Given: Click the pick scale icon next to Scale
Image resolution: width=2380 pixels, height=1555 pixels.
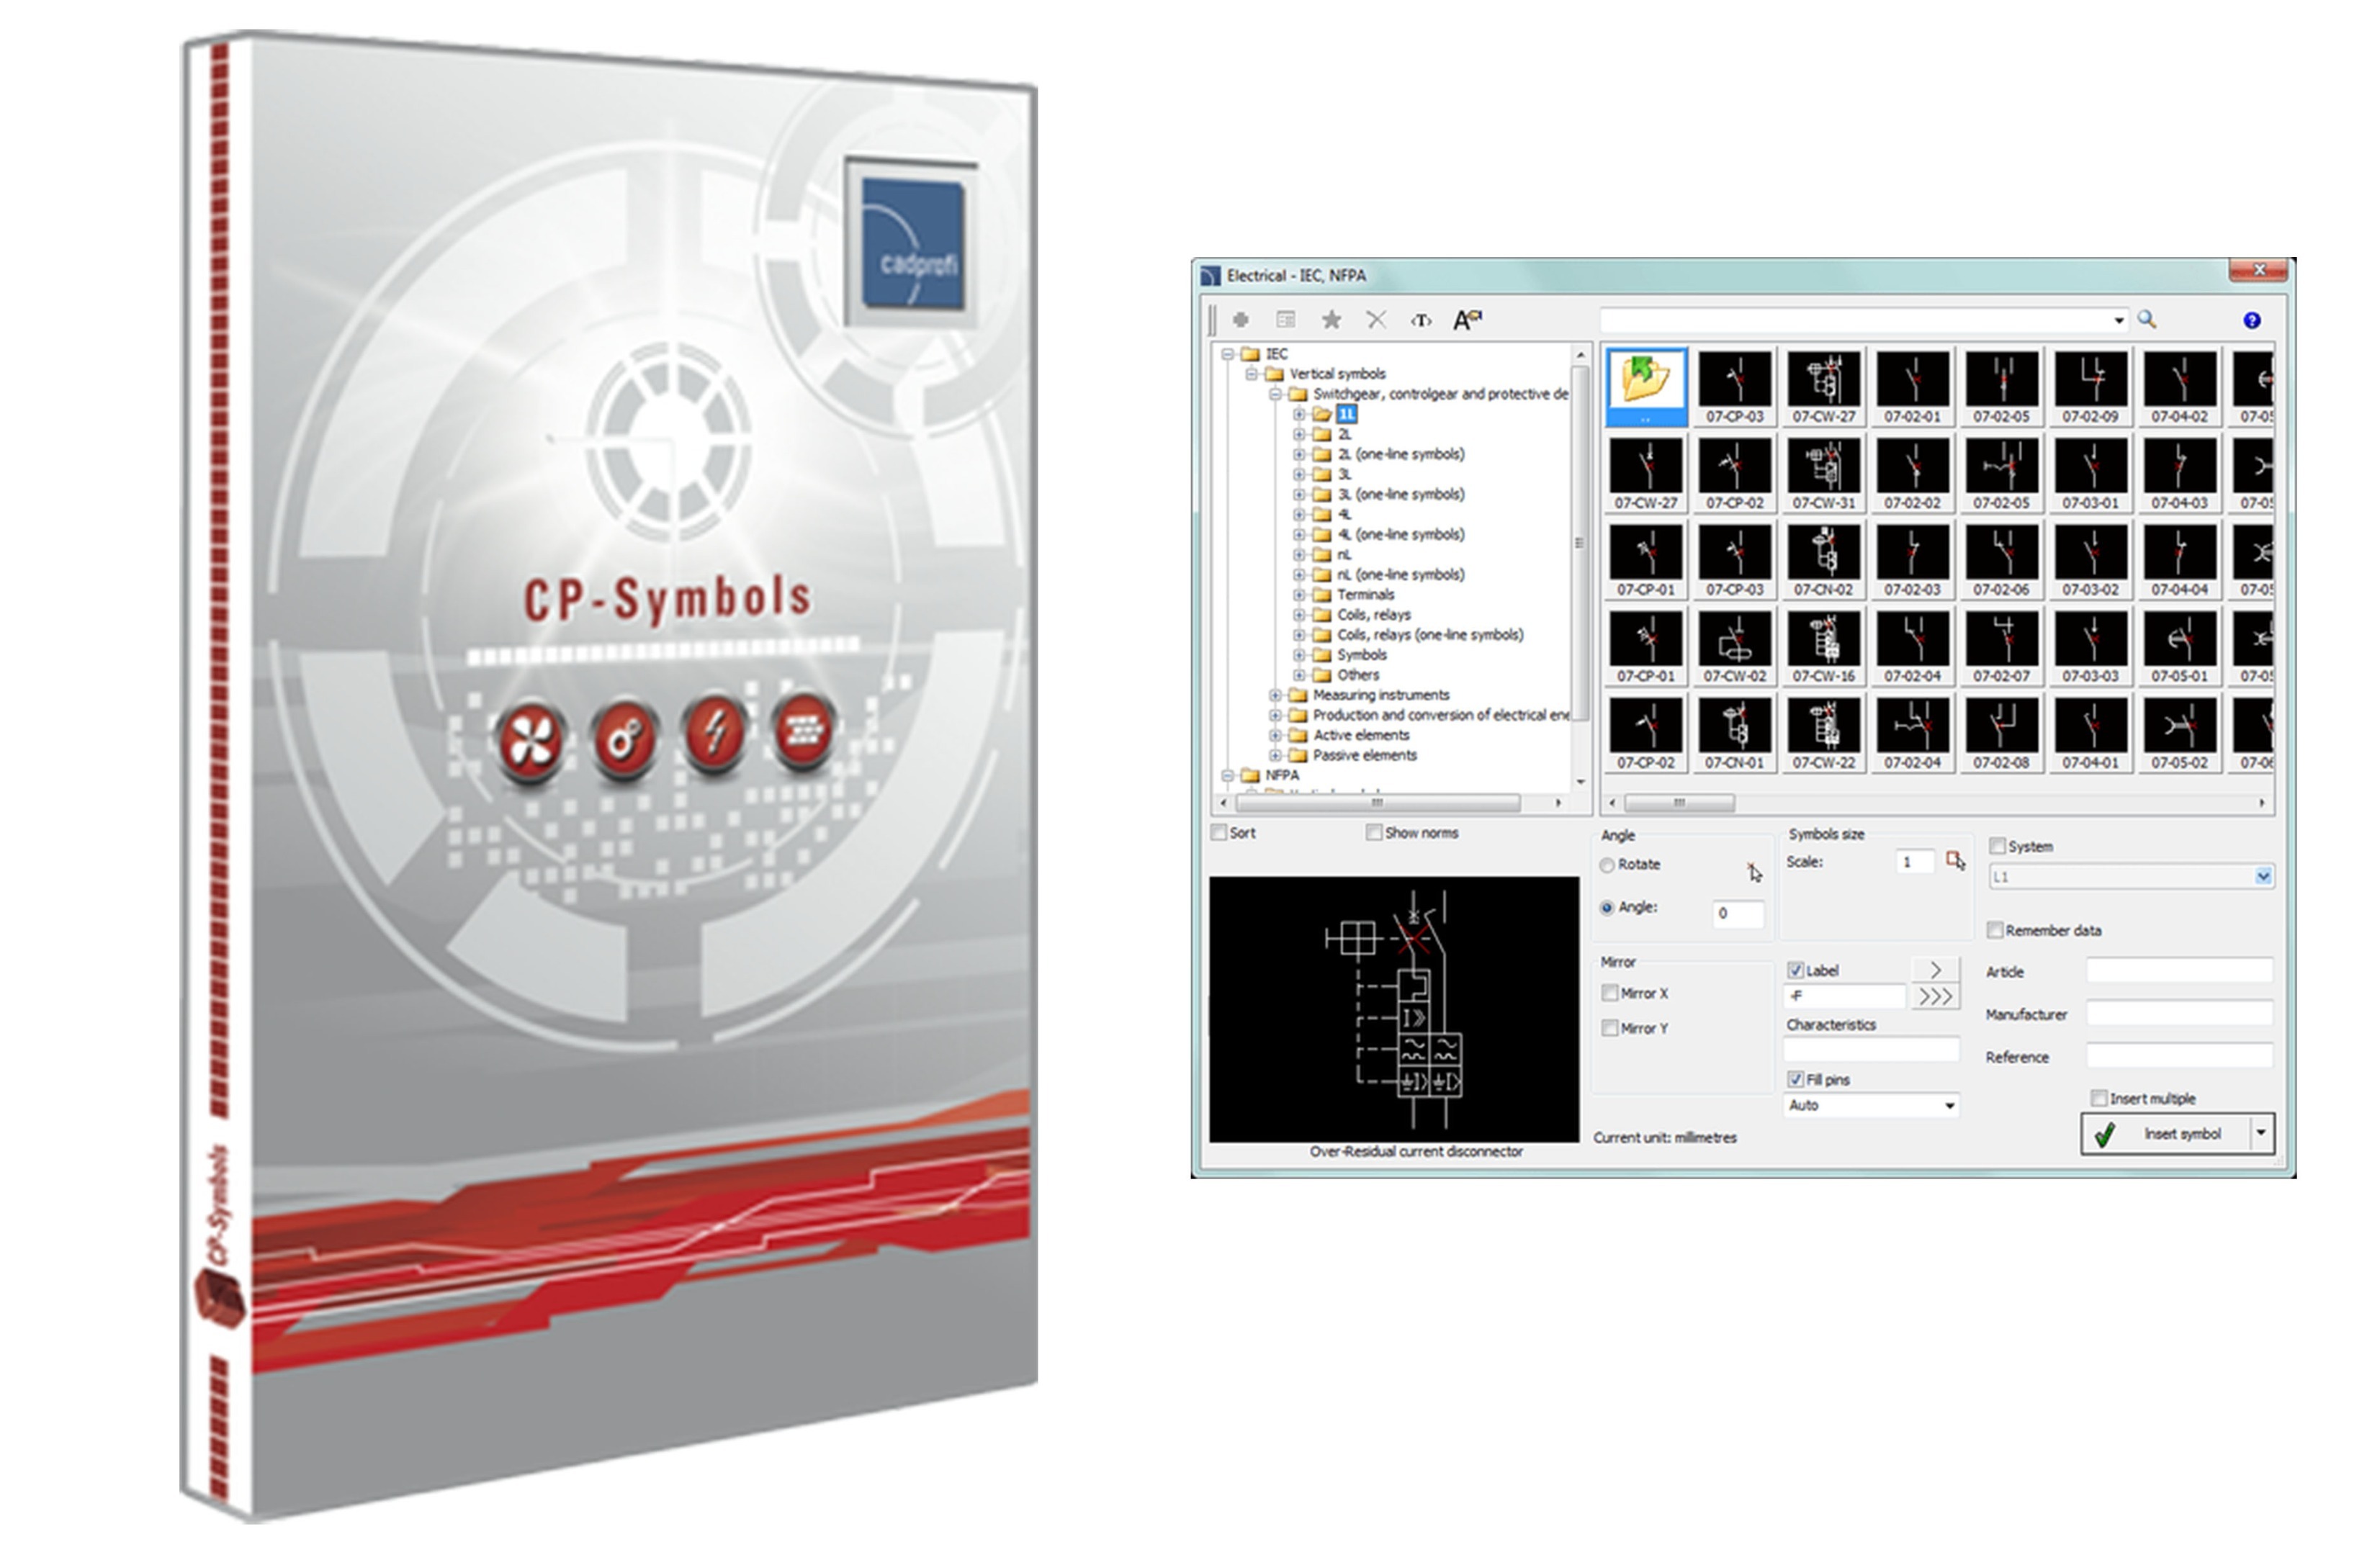Looking at the screenshot, I should coord(1955,861).
